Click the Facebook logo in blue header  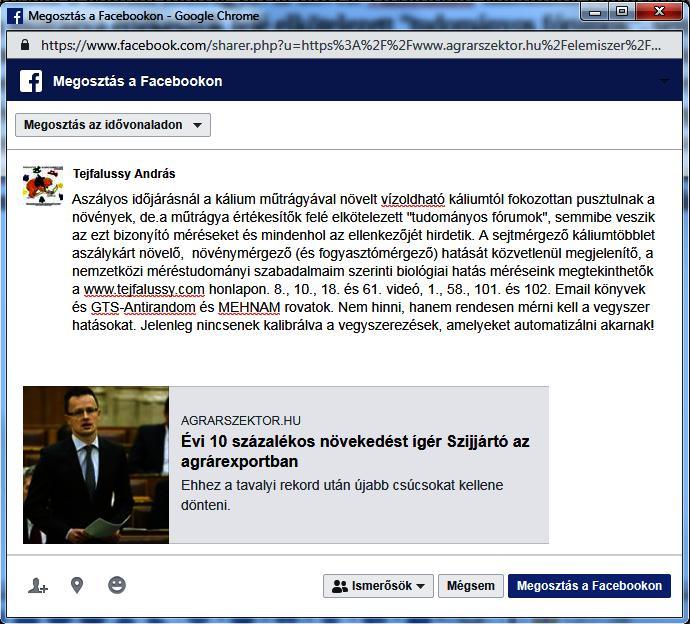31,81
